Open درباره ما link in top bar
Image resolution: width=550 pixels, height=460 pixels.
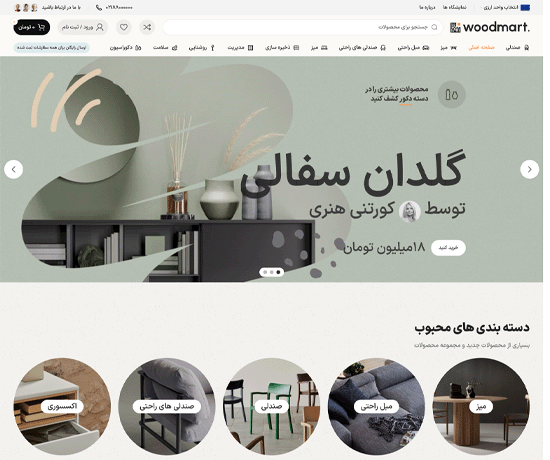tap(427, 7)
